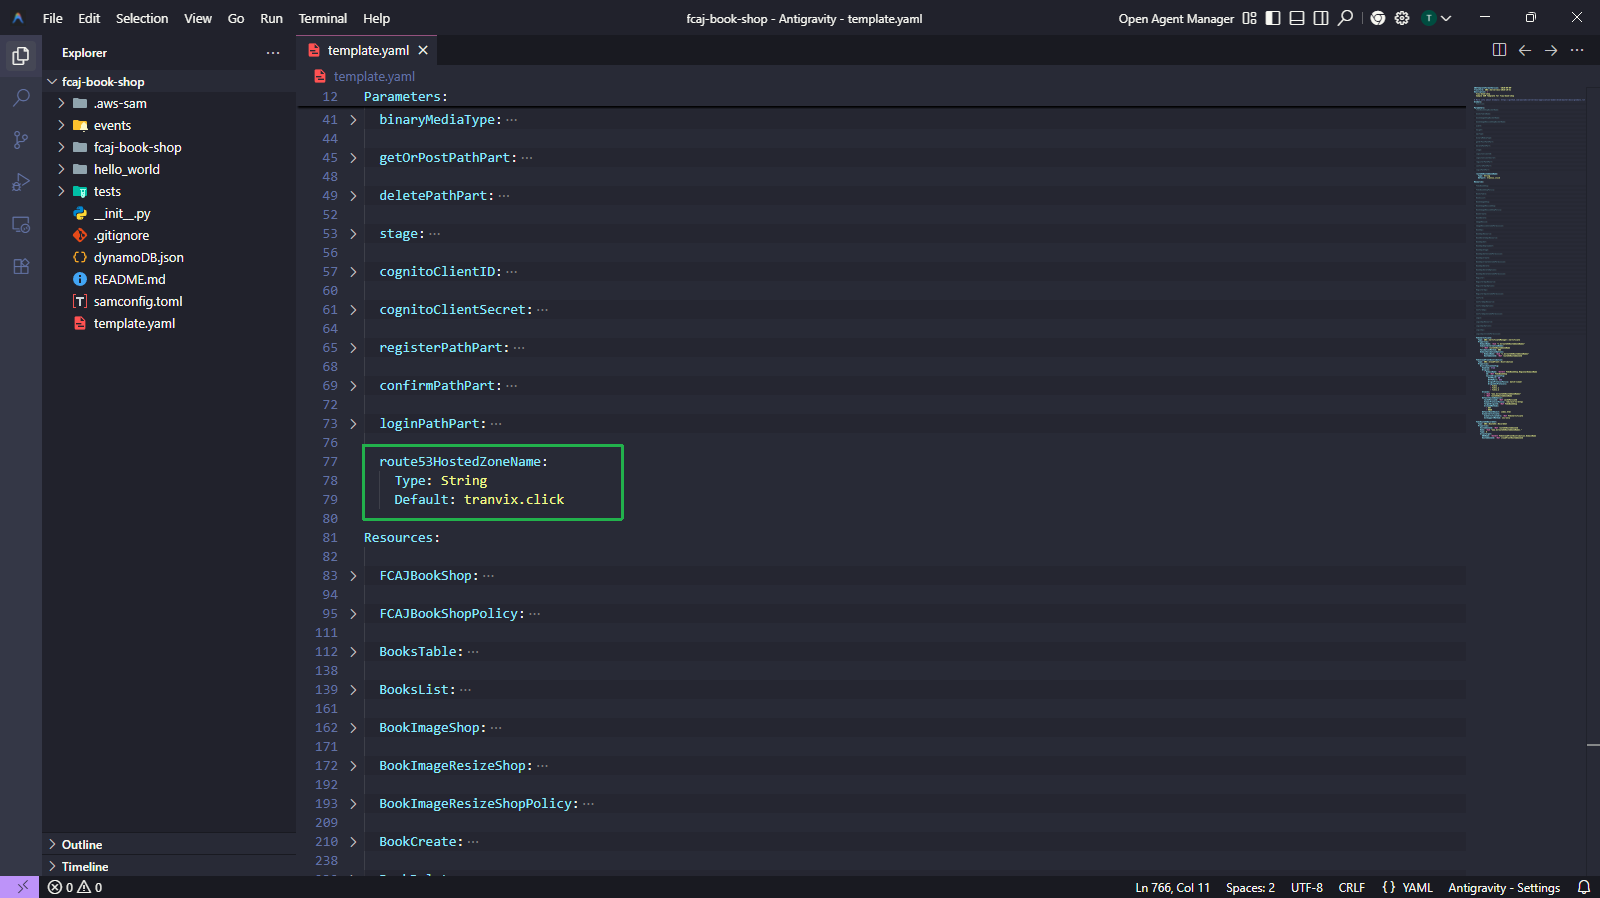Open the Explorer view in activity bar
1600x898 pixels.
21,56
